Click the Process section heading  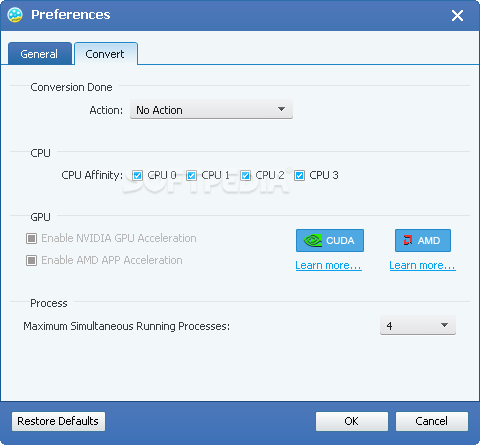click(49, 303)
